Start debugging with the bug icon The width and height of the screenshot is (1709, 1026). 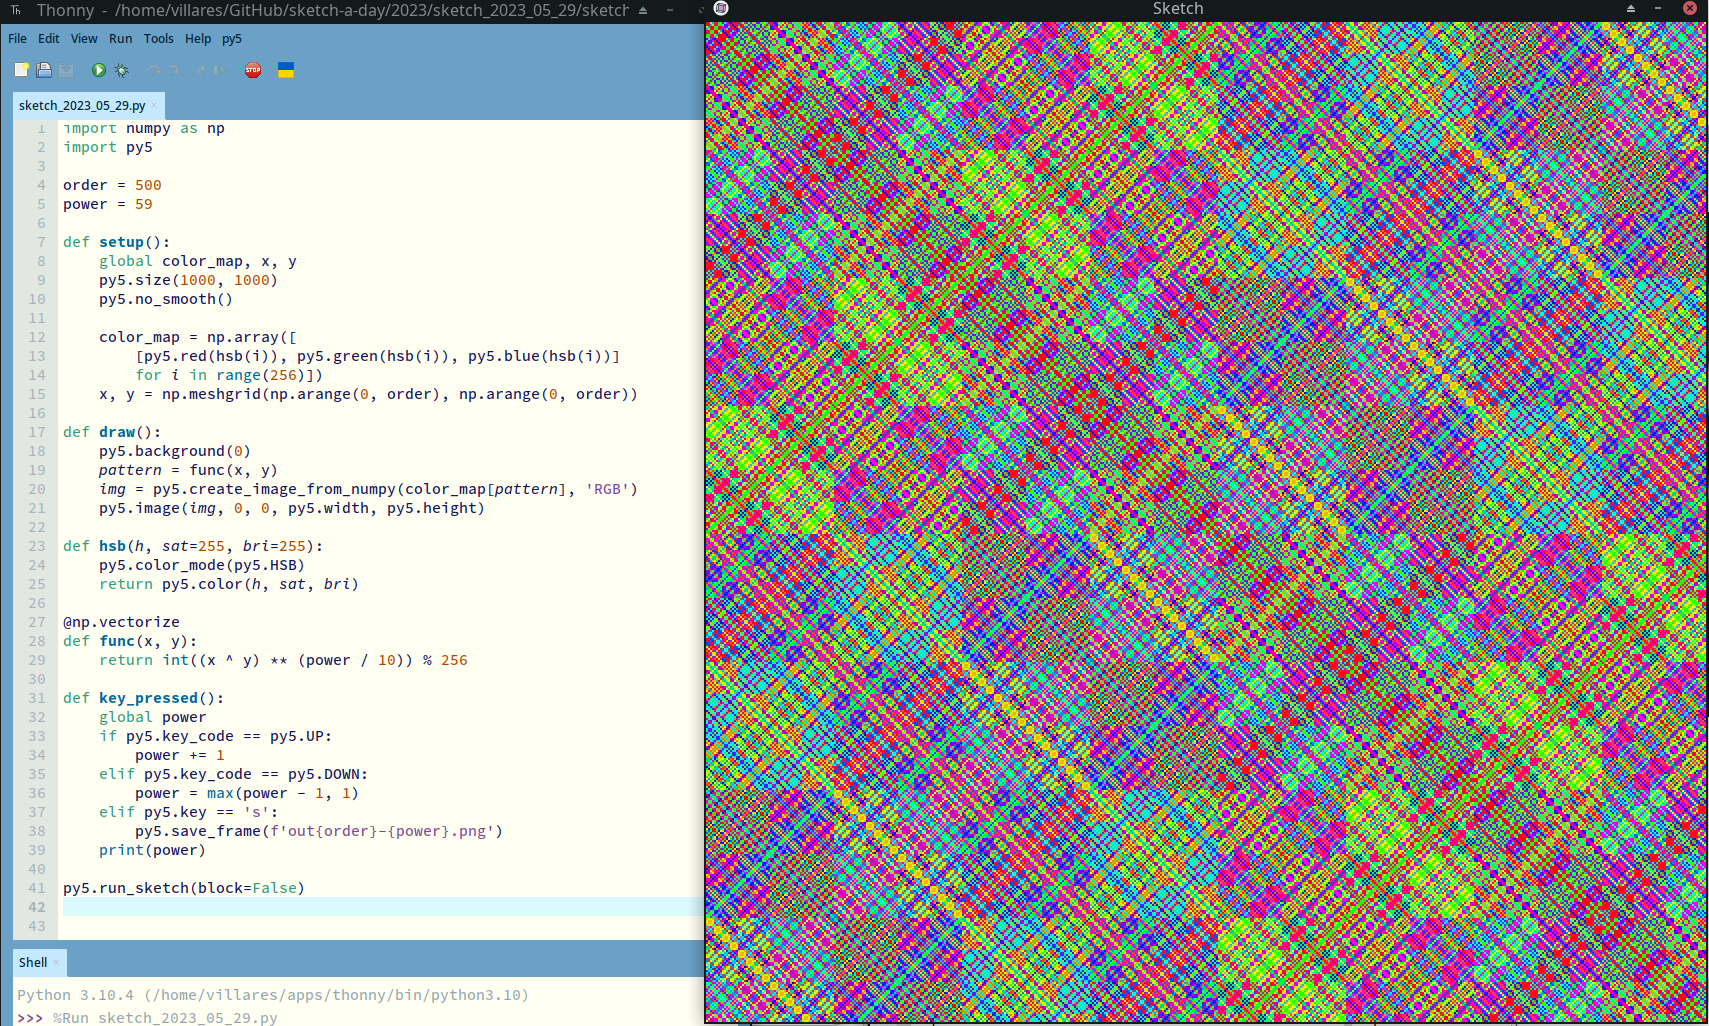[x=121, y=70]
